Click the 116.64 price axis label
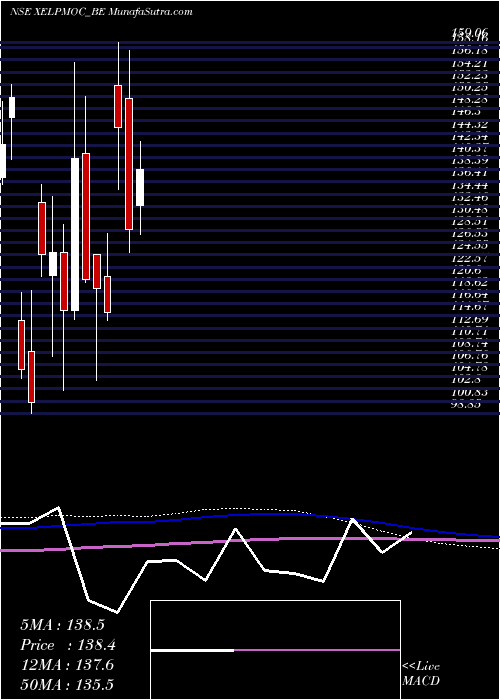The width and height of the screenshot is (500, 700). [x=469, y=295]
